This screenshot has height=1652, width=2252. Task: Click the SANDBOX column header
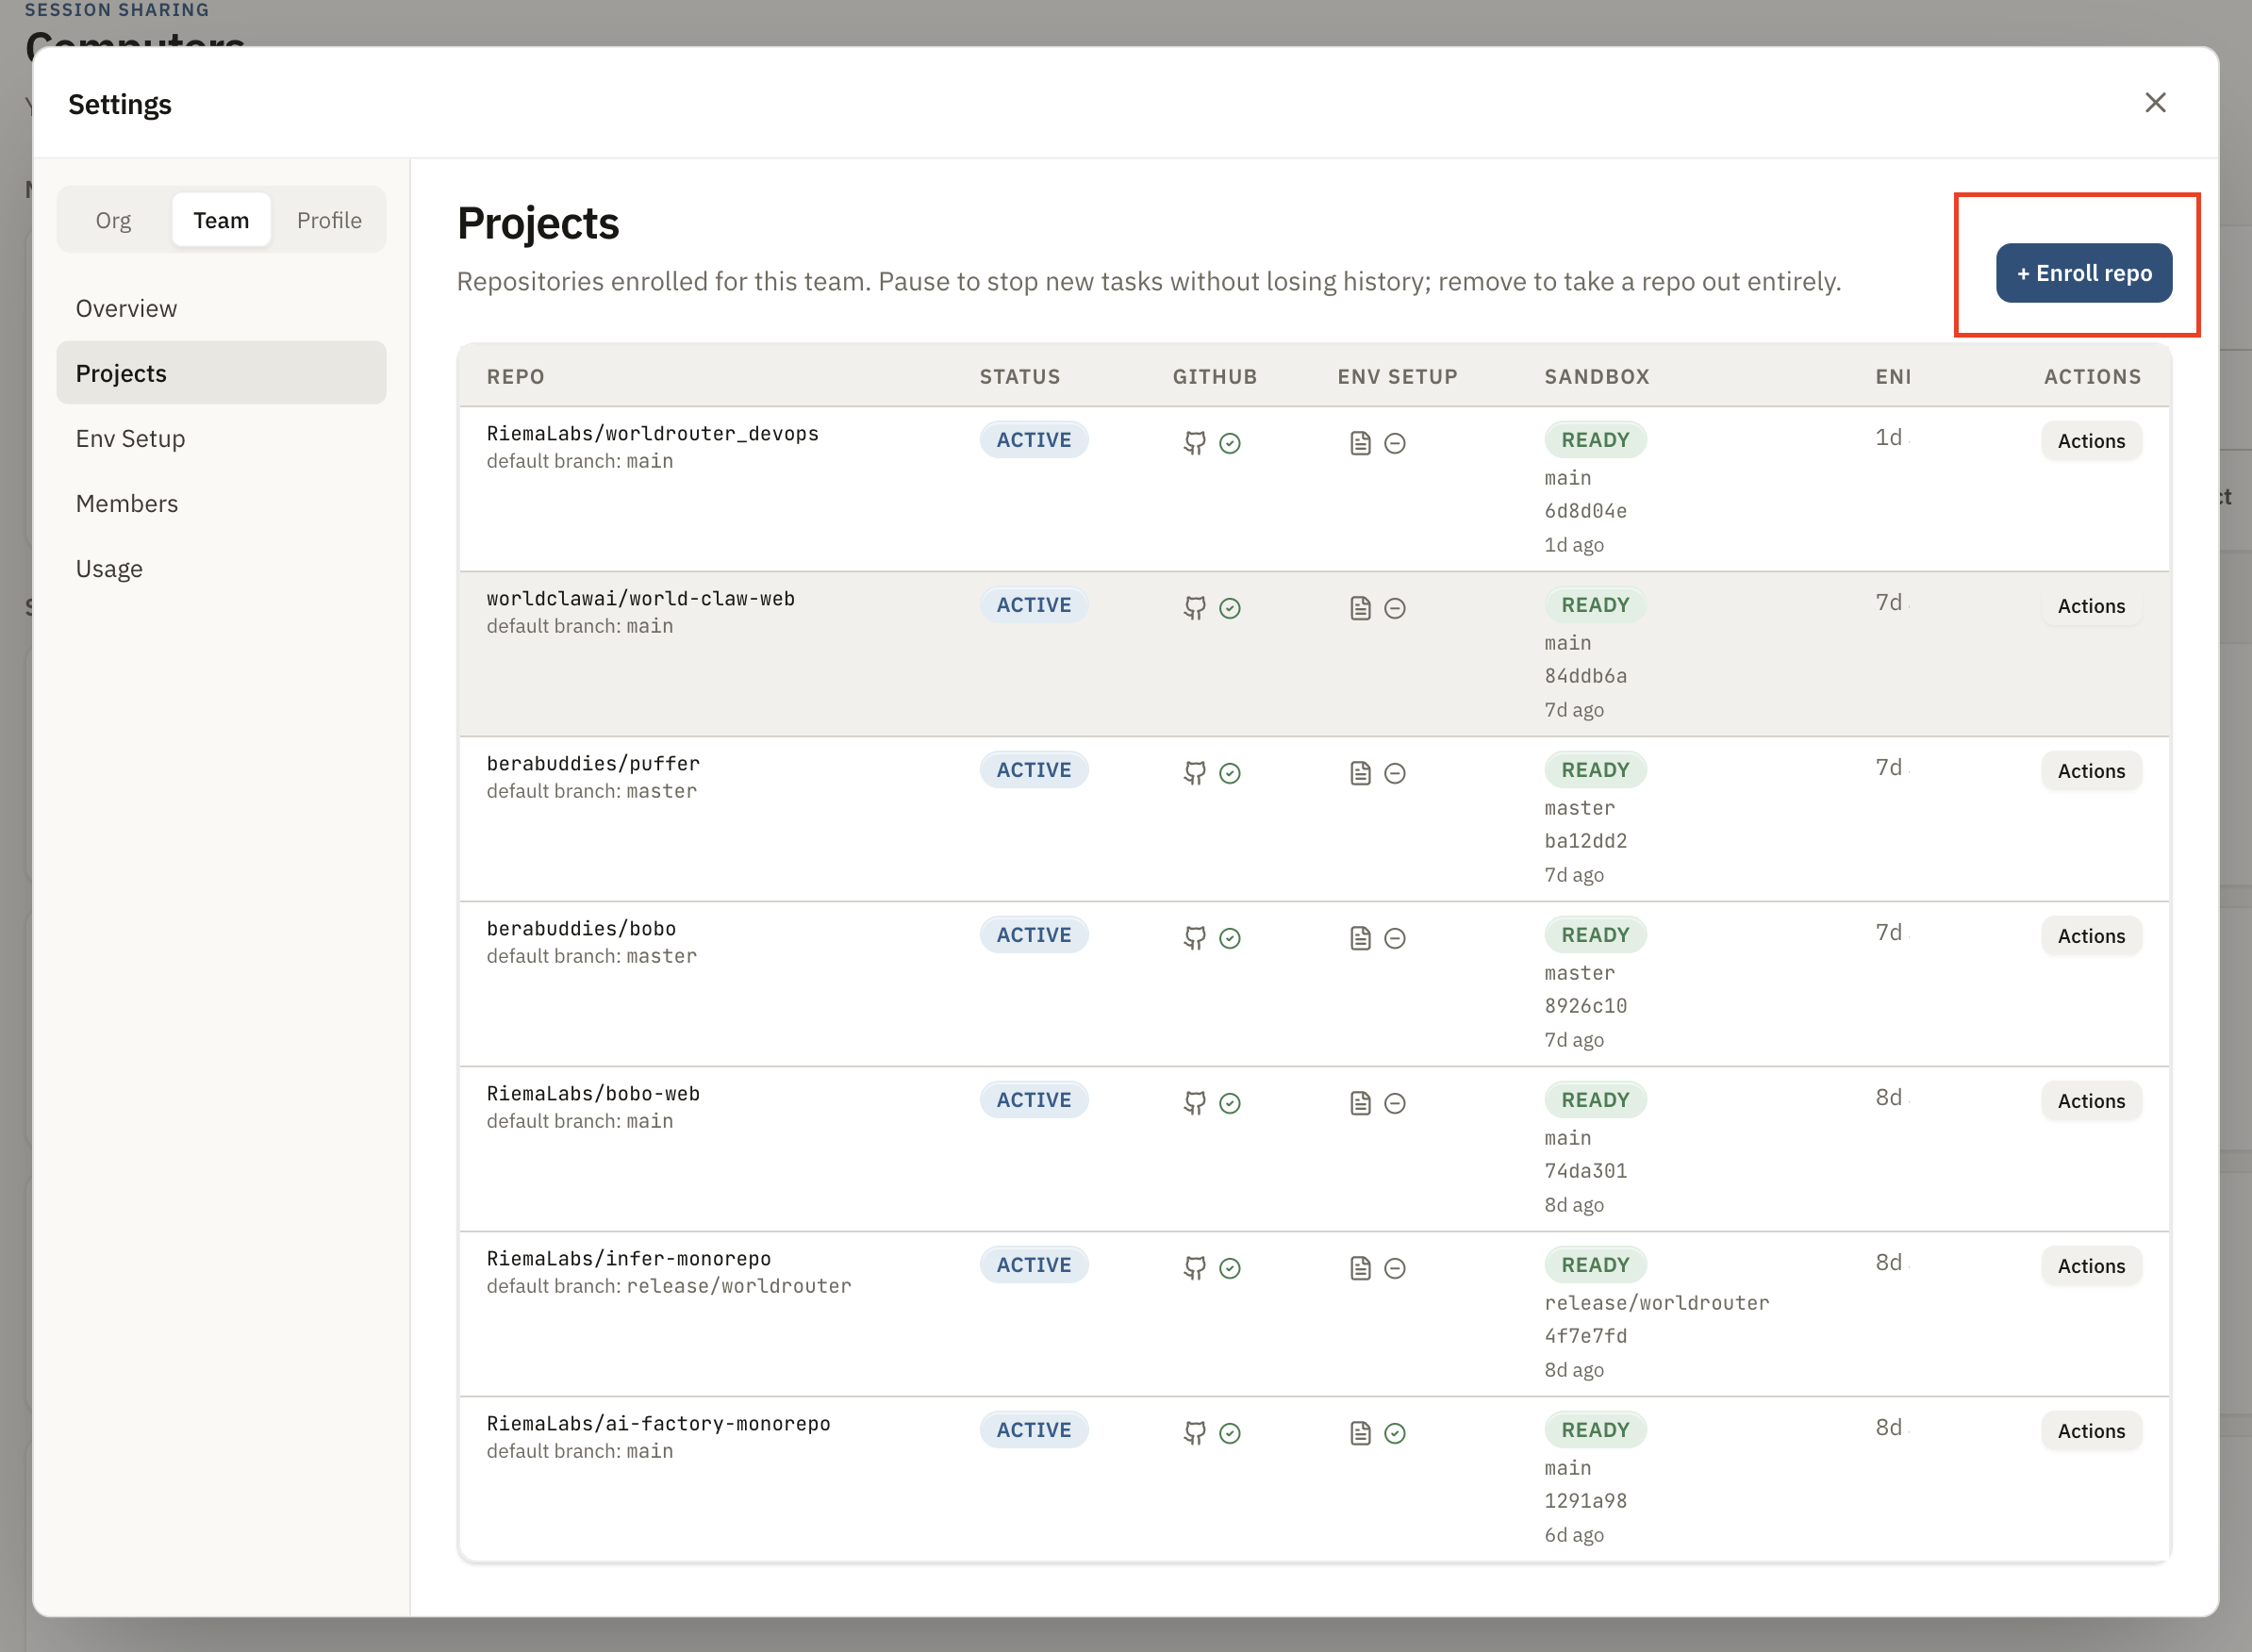click(x=1596, y=377)
